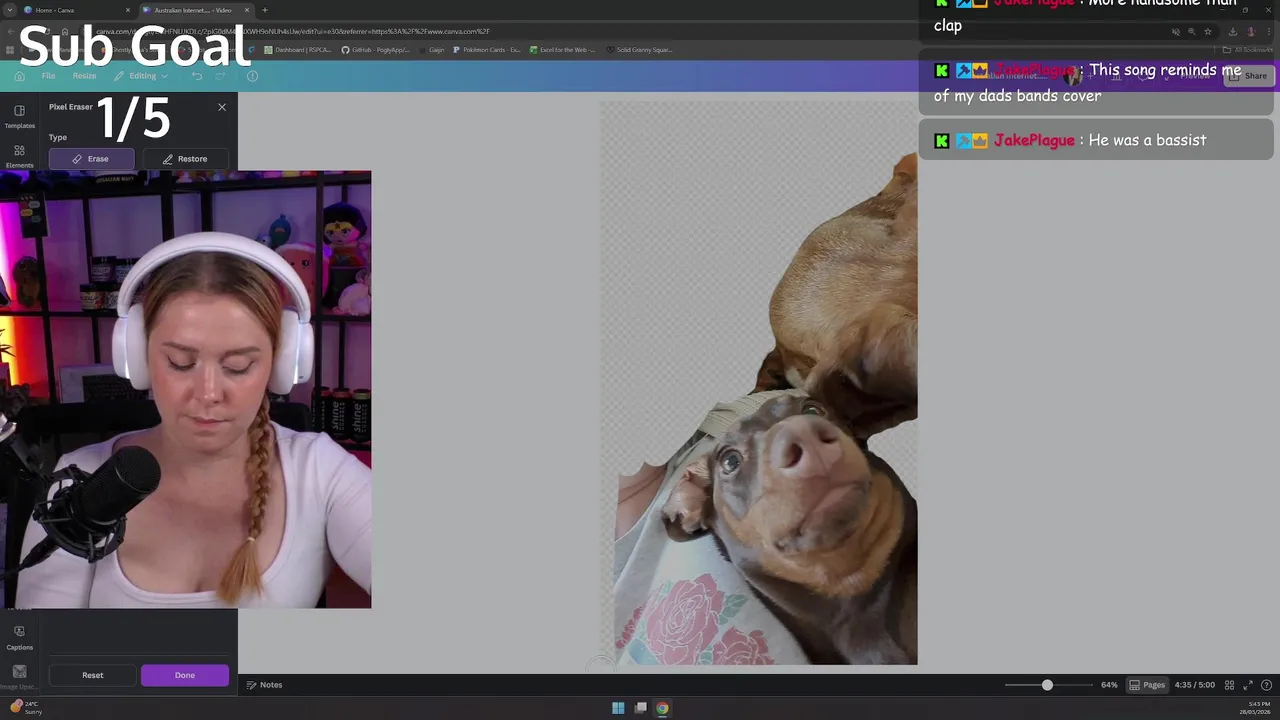Select the Erase brush type

pyautogui.click(x=91, y=159)
